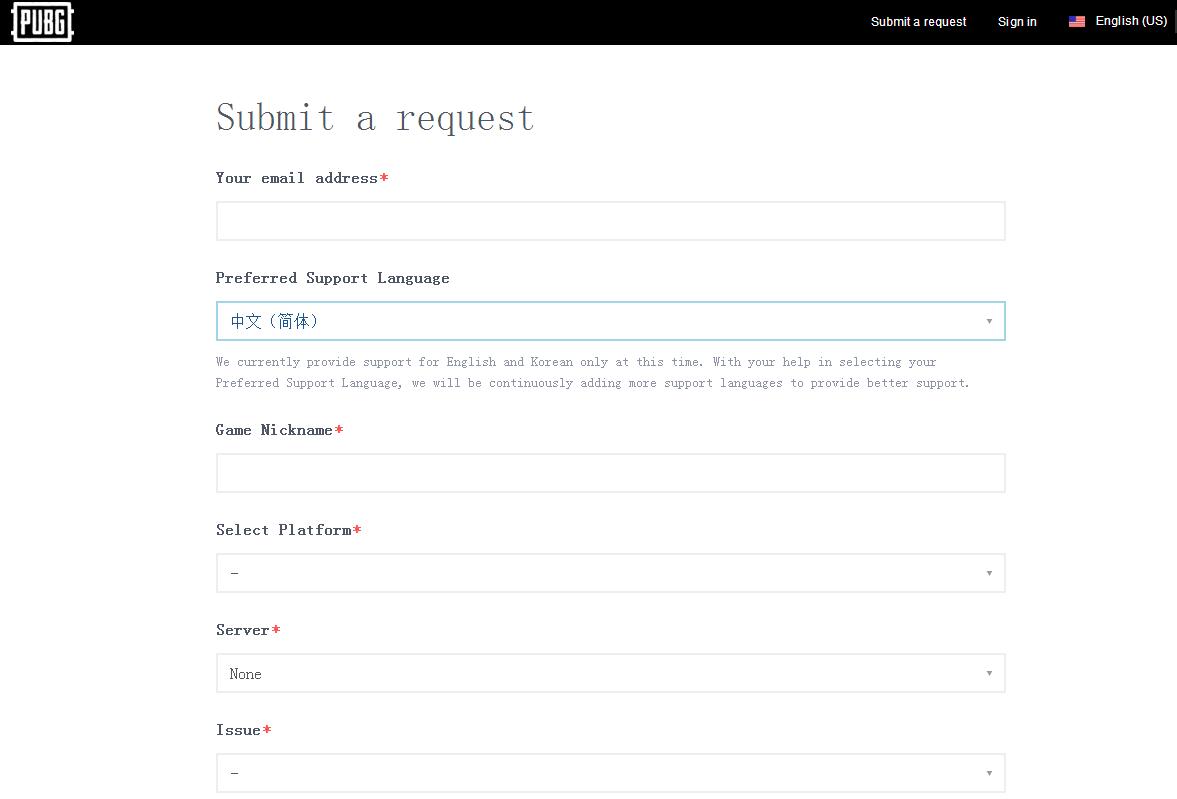Viewport: 1177px width, 799px height.
Task: Expand the Select Platform dropdown
Action: tap(610, 573)
